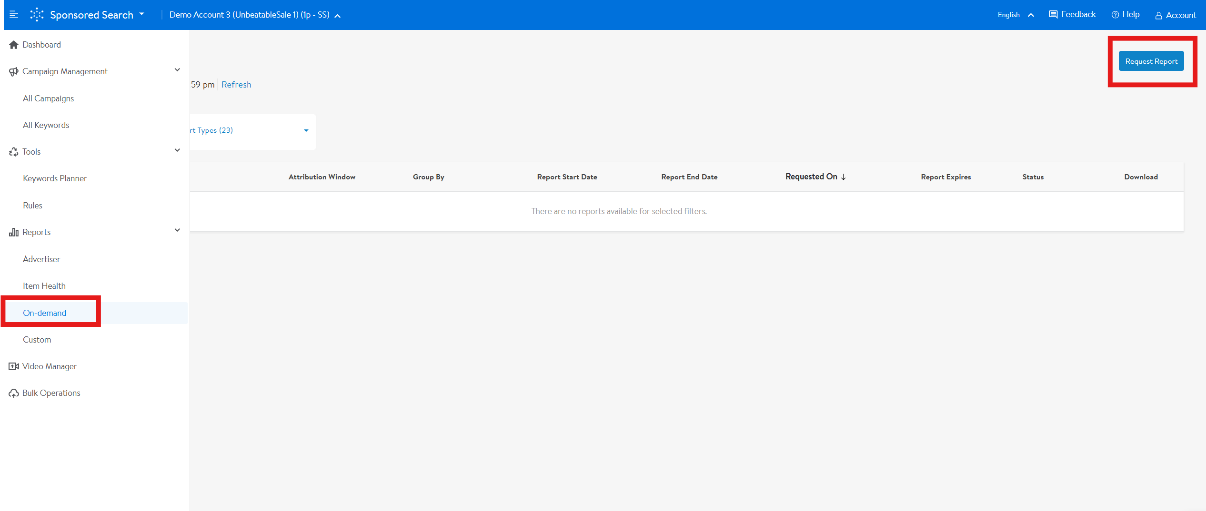The width and height of the screenshot is (1206, 511).
Task: Go to On-demand reports
Action: tap(45, 313)
